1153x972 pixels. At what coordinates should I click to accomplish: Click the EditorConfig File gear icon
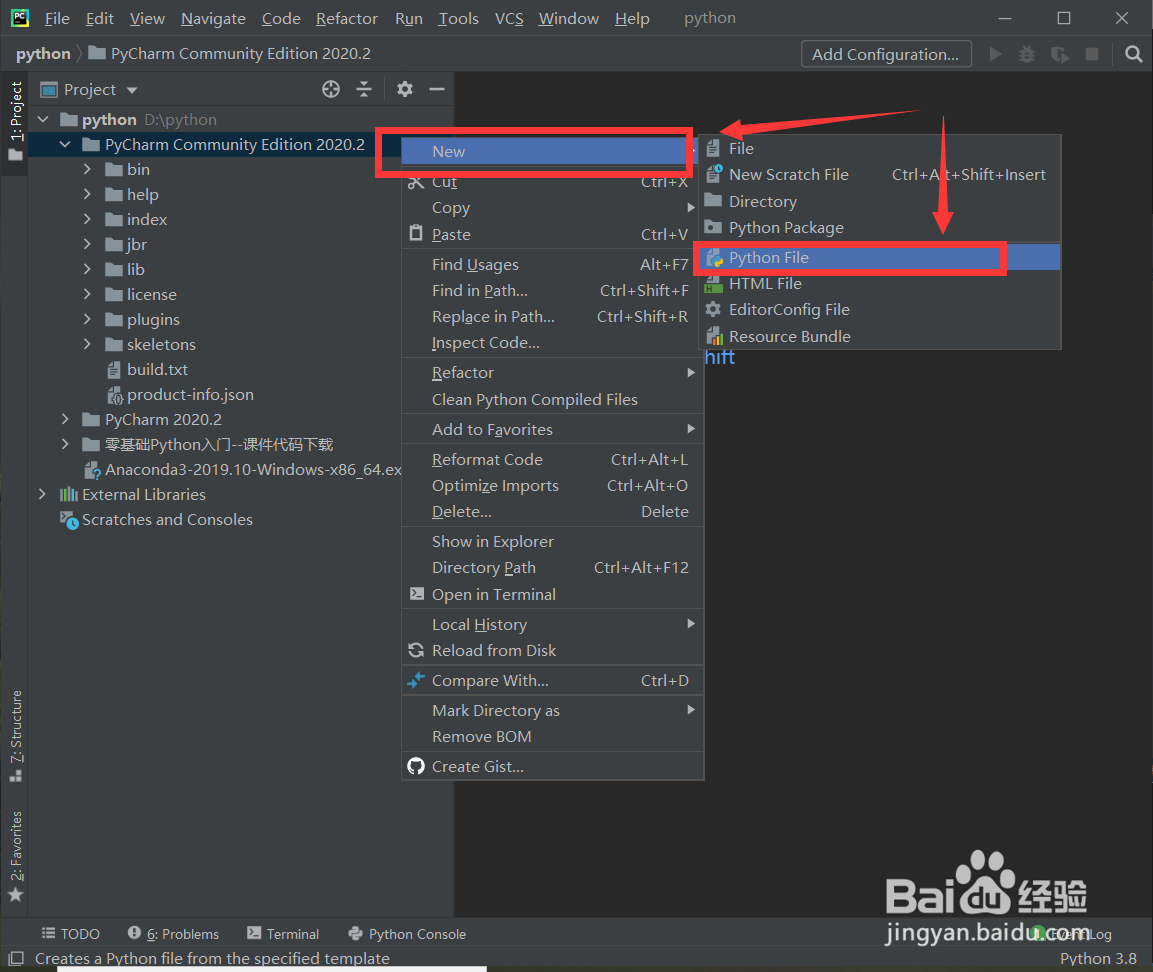(713, 310)
